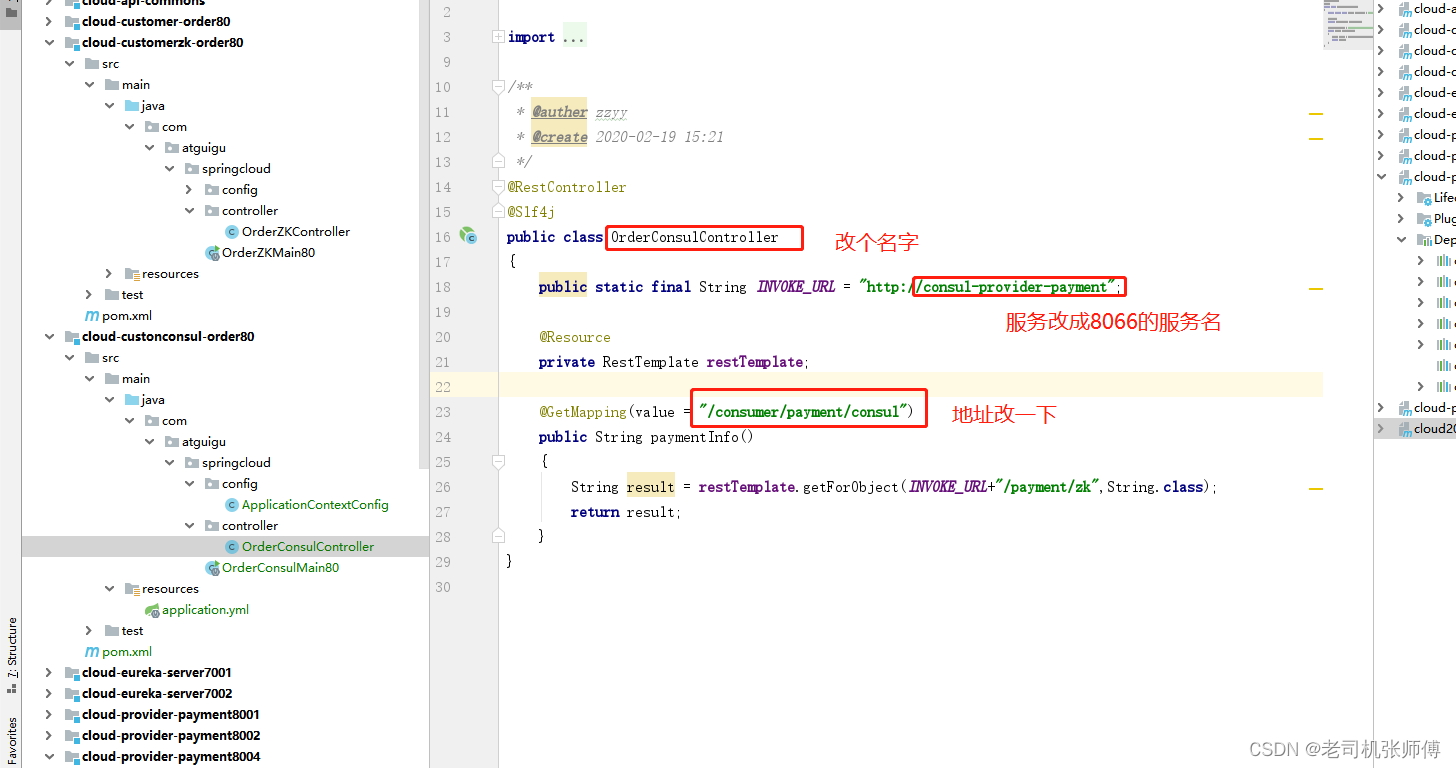Click the cloud-provider-payment8002 module folder icon
The width and height of the screenshot is (1456, 768).
(x=72, y=736)
